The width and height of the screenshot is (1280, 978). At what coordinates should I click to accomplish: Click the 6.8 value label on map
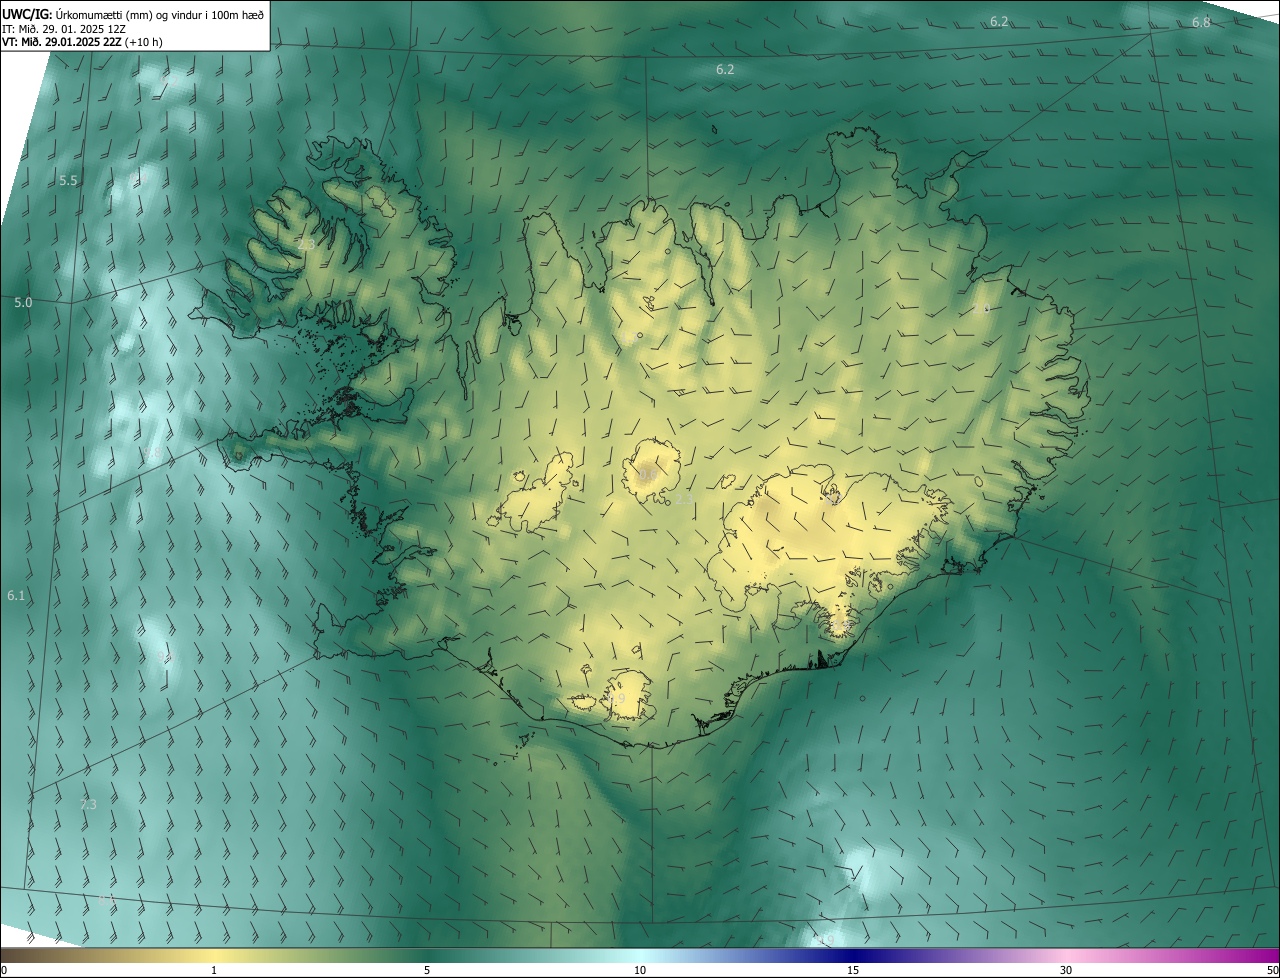pos(1201,23)
